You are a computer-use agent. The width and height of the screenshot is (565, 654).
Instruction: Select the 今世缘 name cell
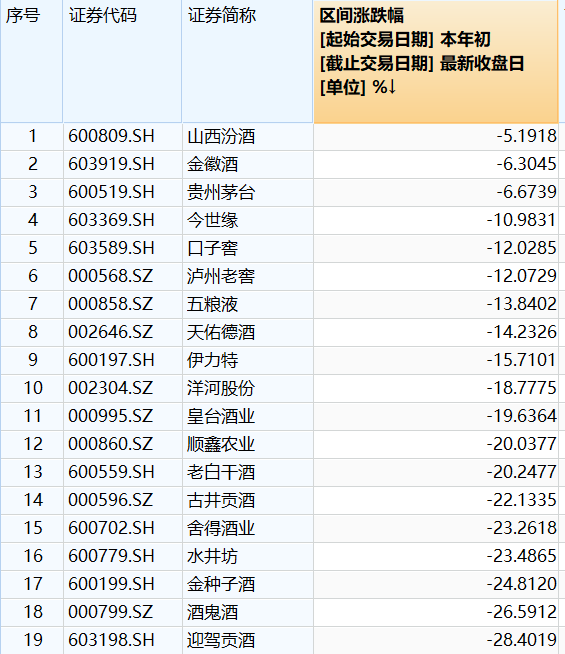tap(248, 221)
